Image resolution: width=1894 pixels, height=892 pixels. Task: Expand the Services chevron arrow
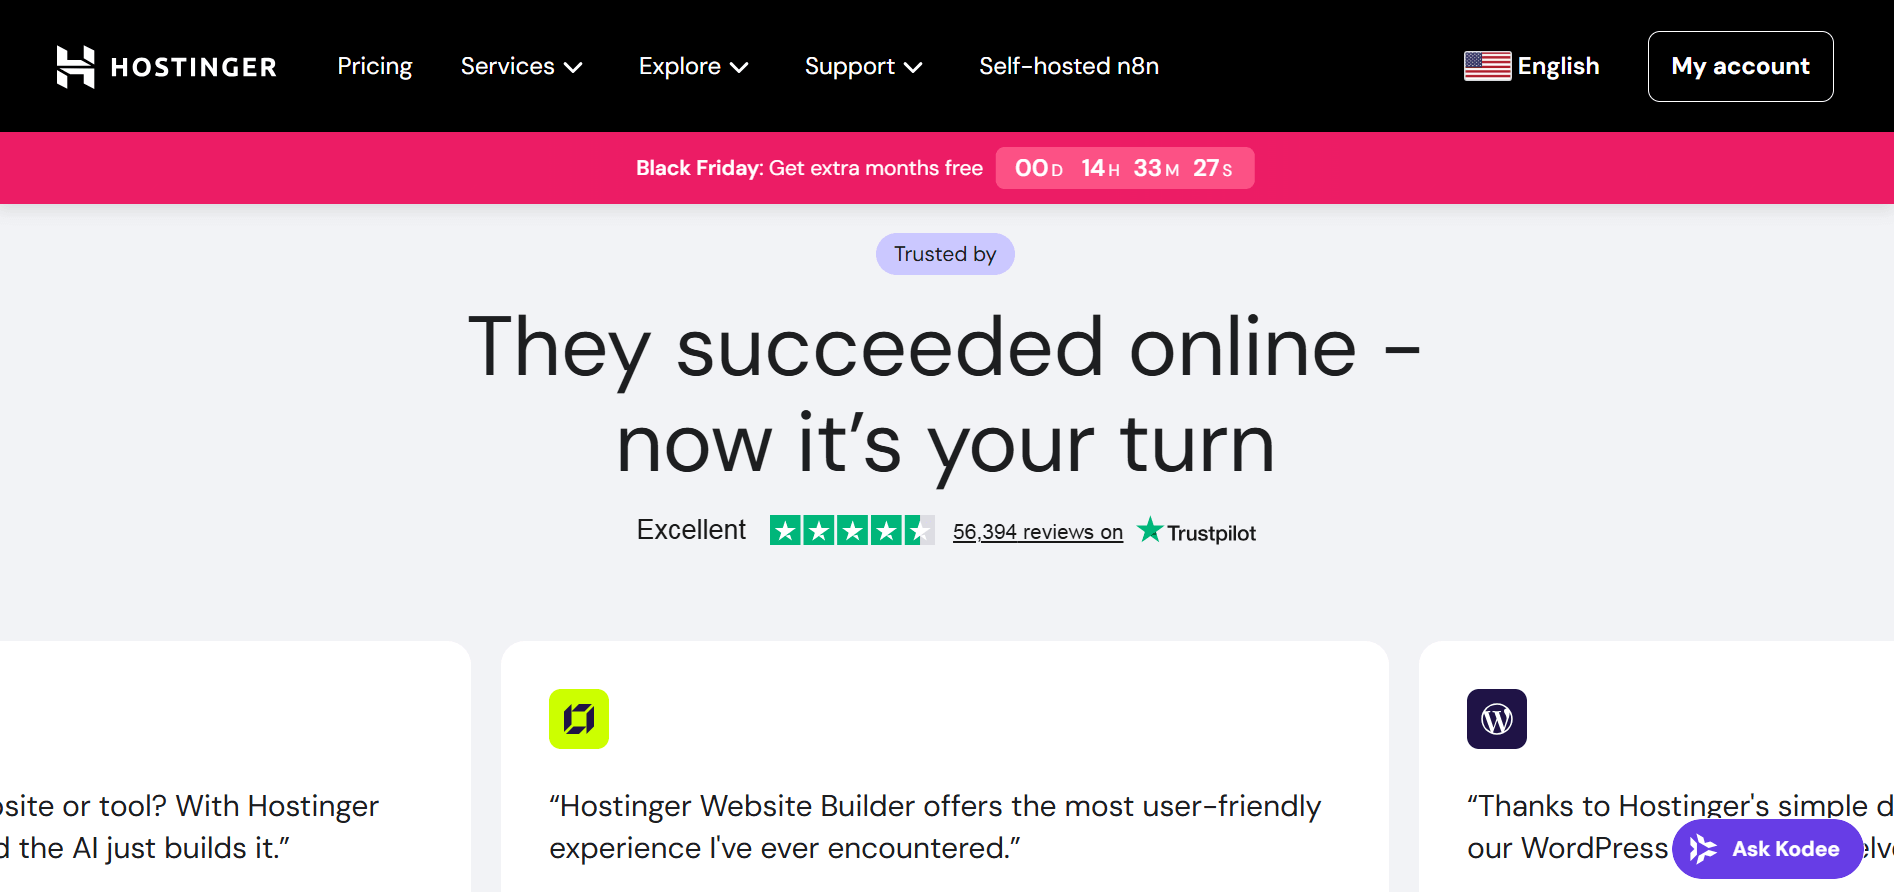pyautogui.click(x=573, y=68)
